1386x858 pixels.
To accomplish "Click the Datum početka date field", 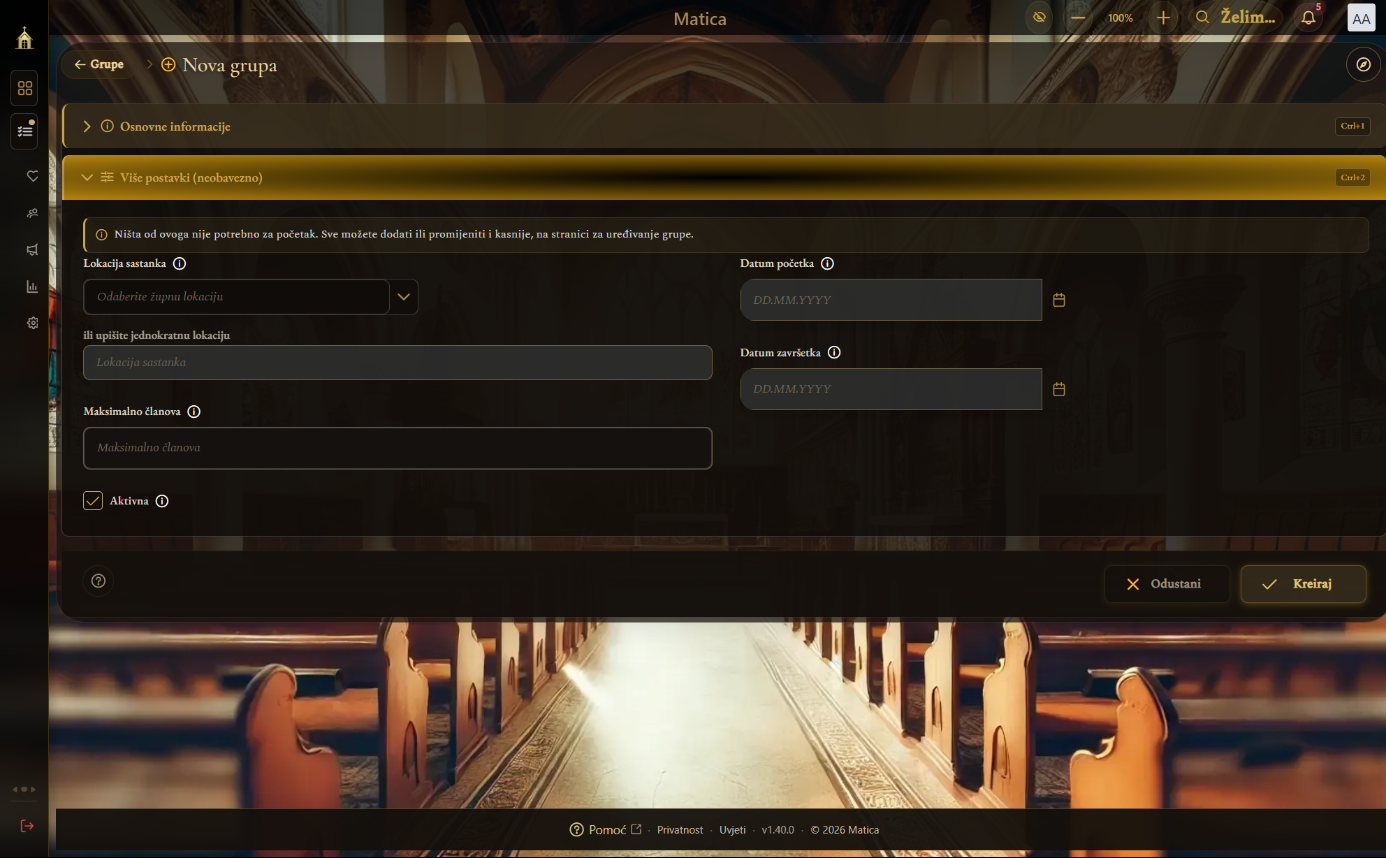I will (891, 300).
